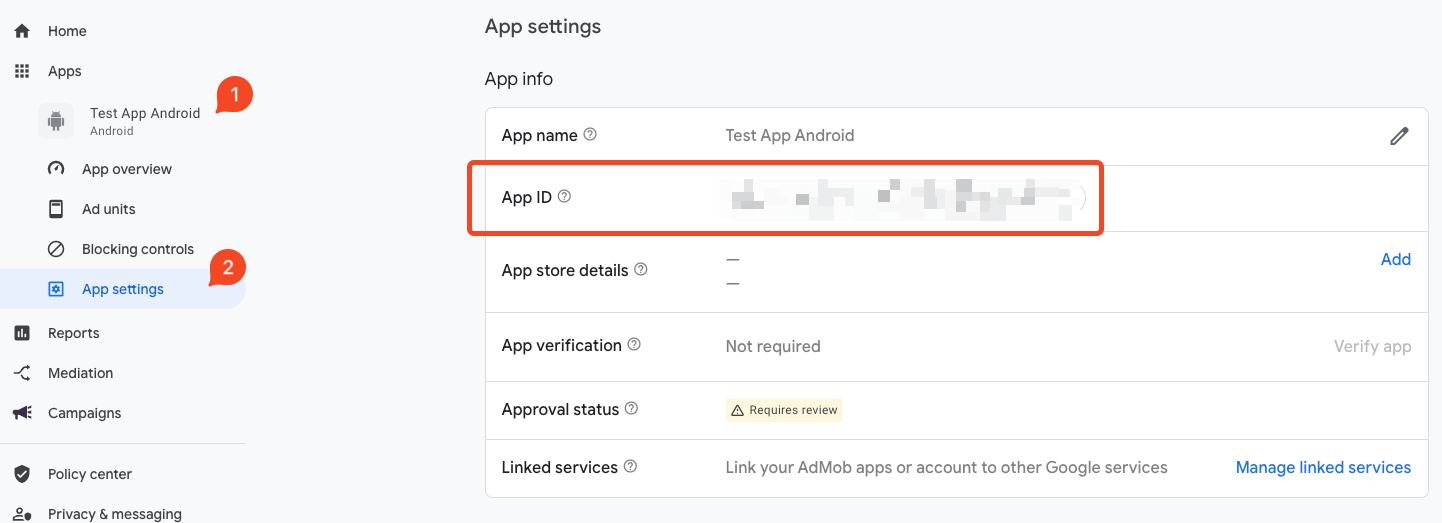The height and width of the screenshot is (523, 1442).
Task: Select Test App Android in sidebar
Action: [x=145, y=121]
